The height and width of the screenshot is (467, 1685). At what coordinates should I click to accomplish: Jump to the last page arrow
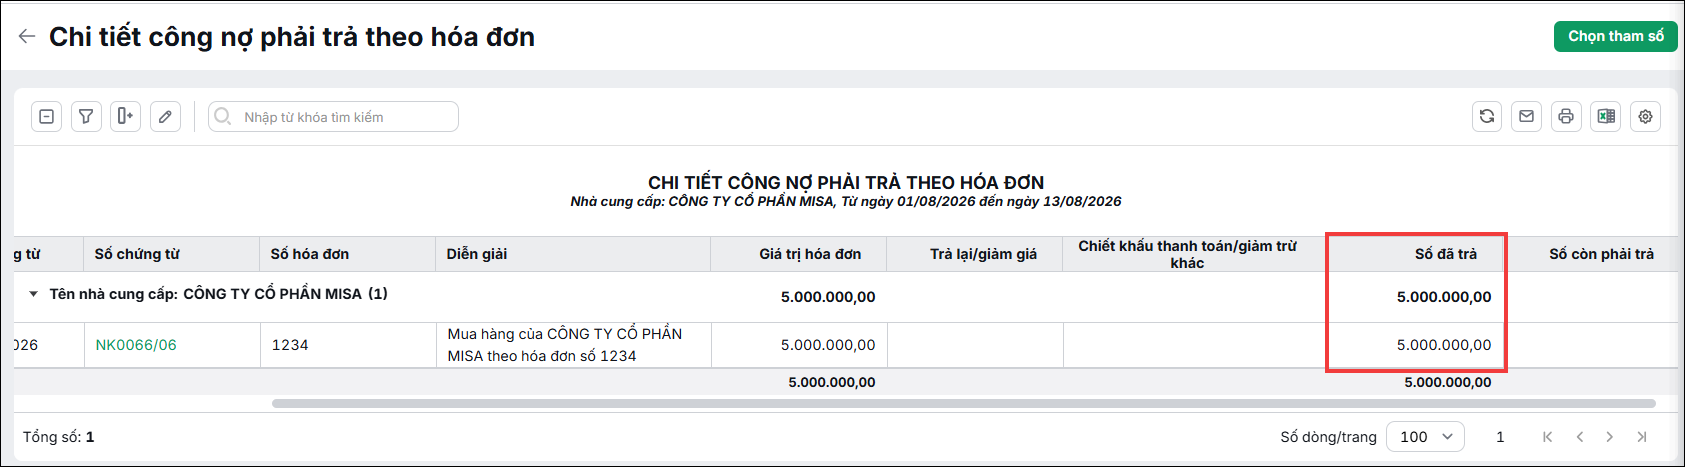point(1641,437)
